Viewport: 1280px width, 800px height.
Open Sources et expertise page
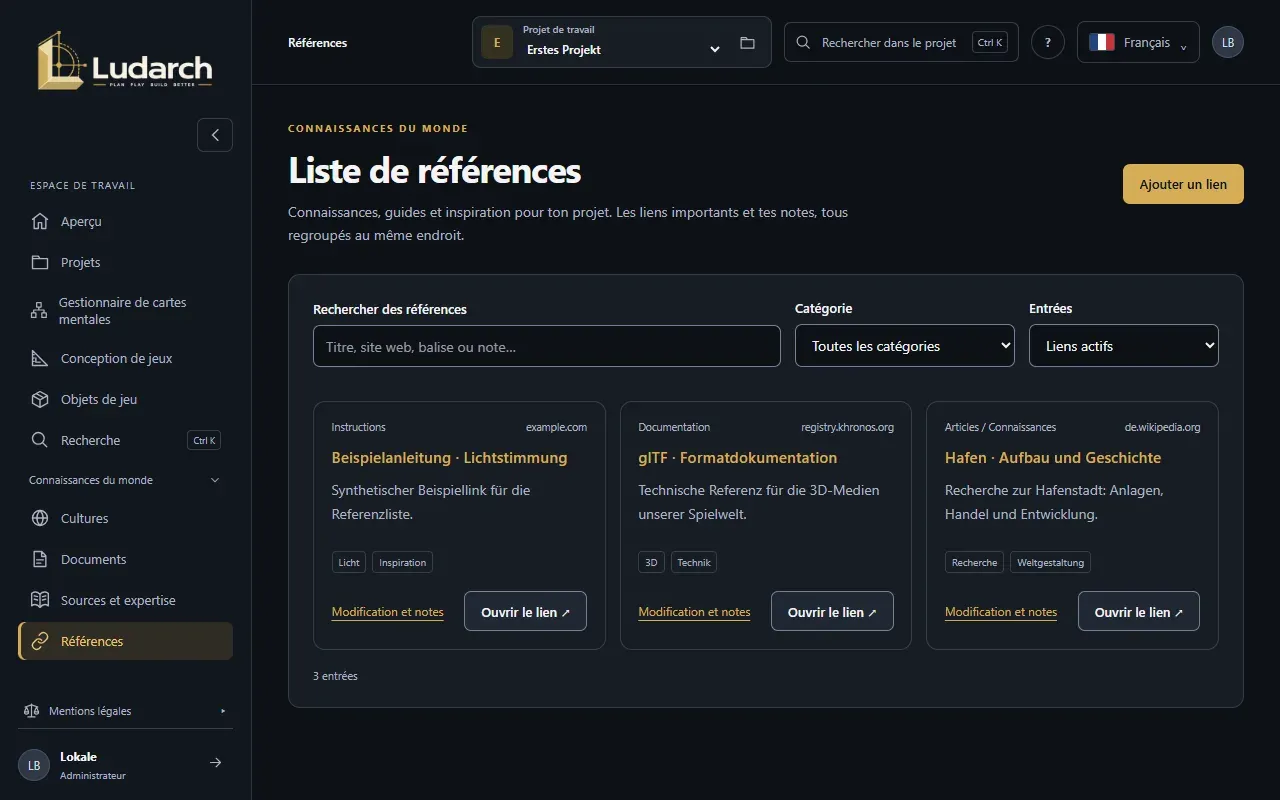(x=125, y=600)
